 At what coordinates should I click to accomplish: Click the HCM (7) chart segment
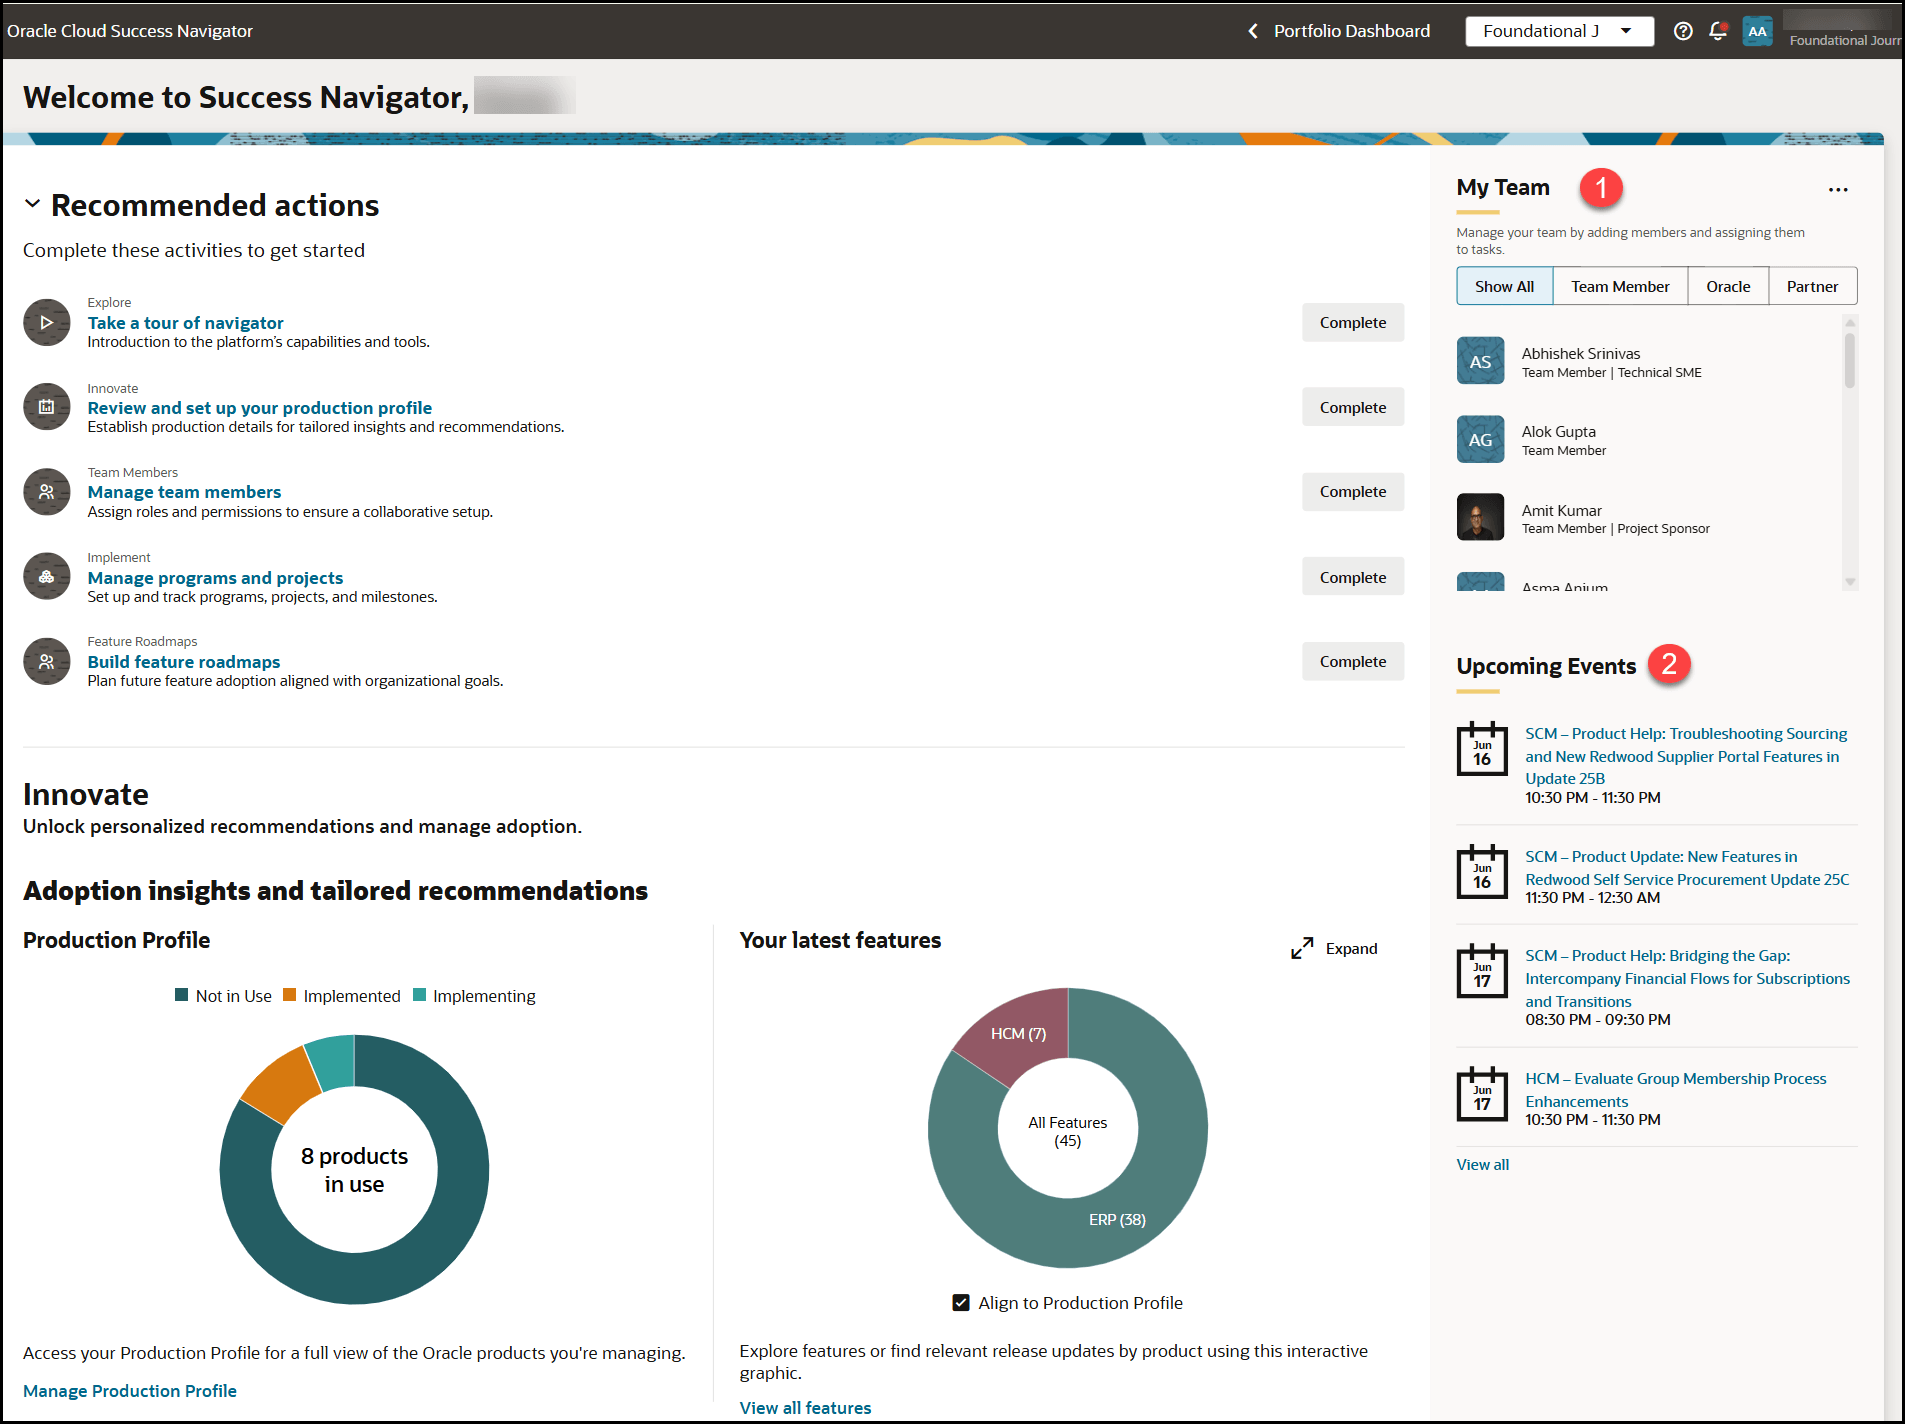tap(1018, 1033)
